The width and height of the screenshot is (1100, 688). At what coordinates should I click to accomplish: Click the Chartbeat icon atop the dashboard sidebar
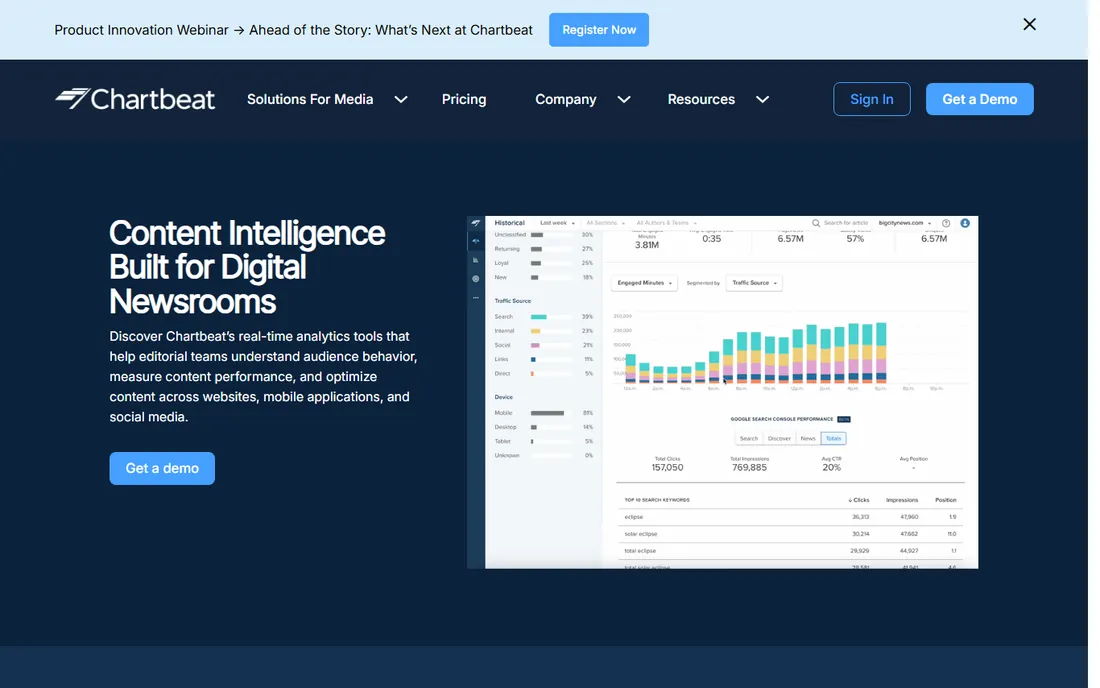[476, 223]
